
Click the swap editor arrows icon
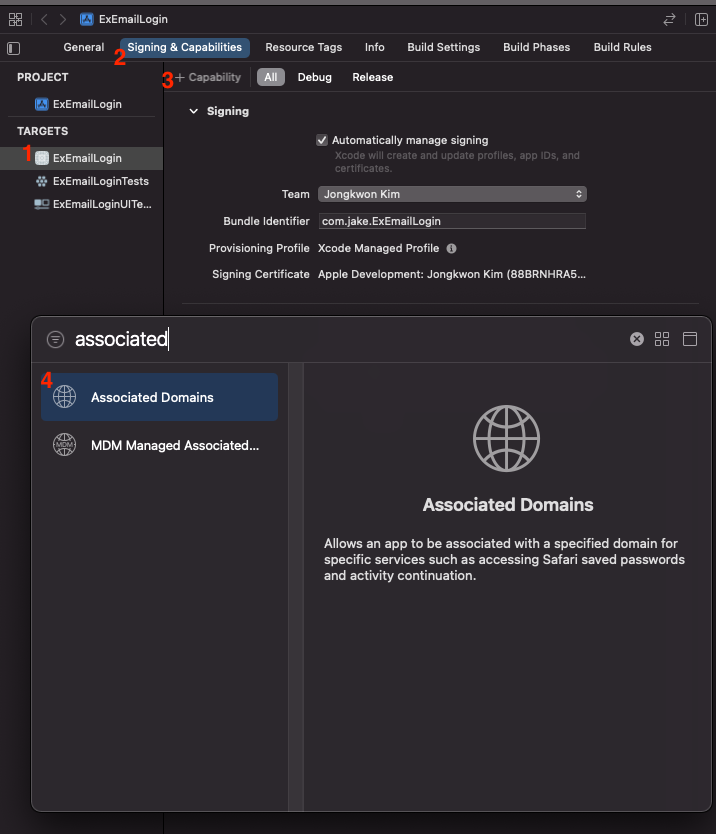669,20
